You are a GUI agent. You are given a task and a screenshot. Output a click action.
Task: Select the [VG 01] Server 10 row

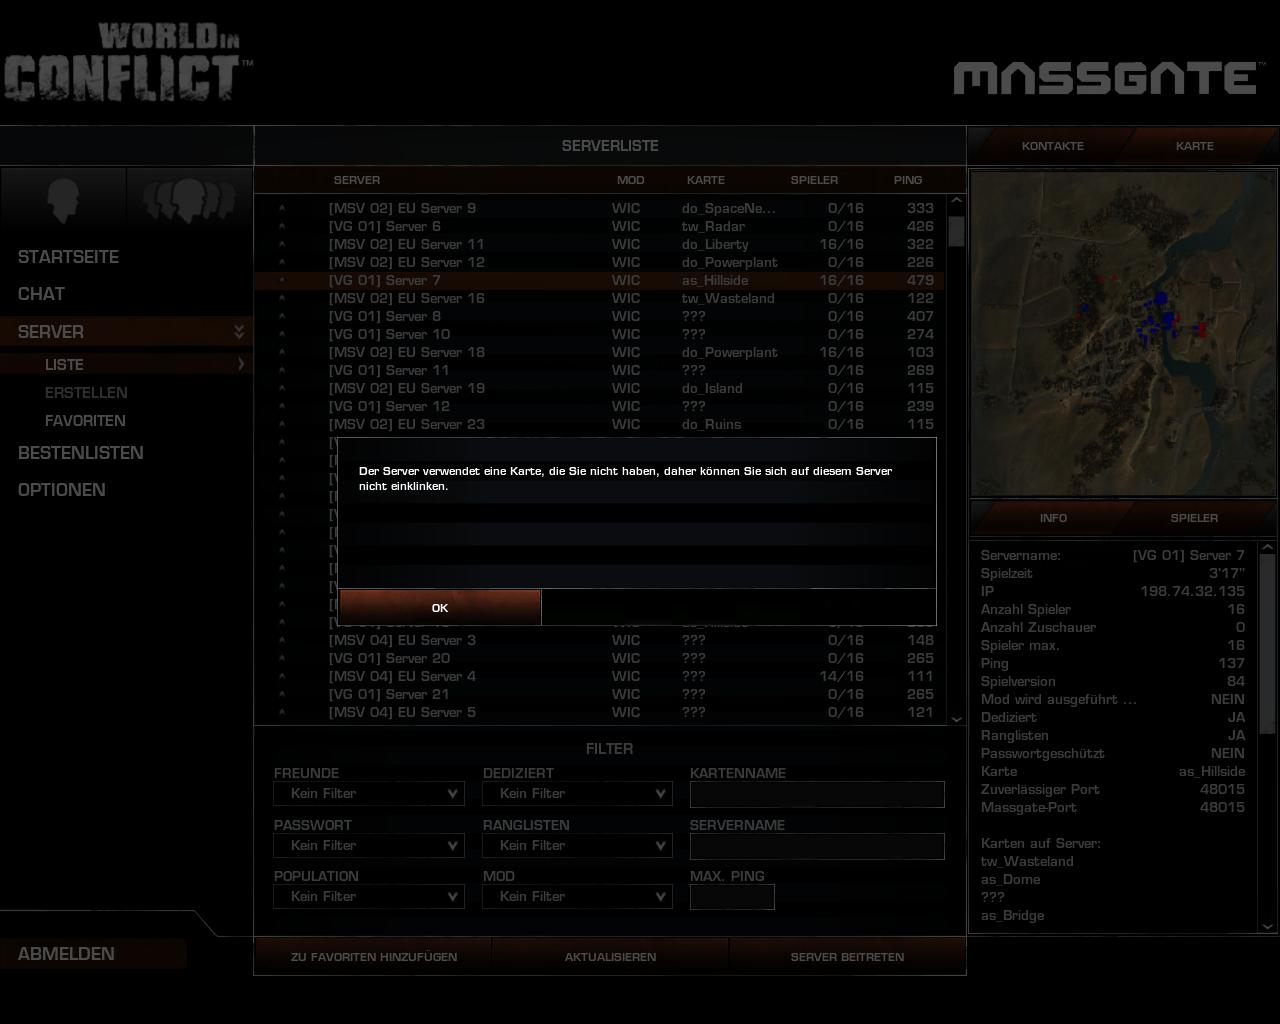(x=599, y=334)
